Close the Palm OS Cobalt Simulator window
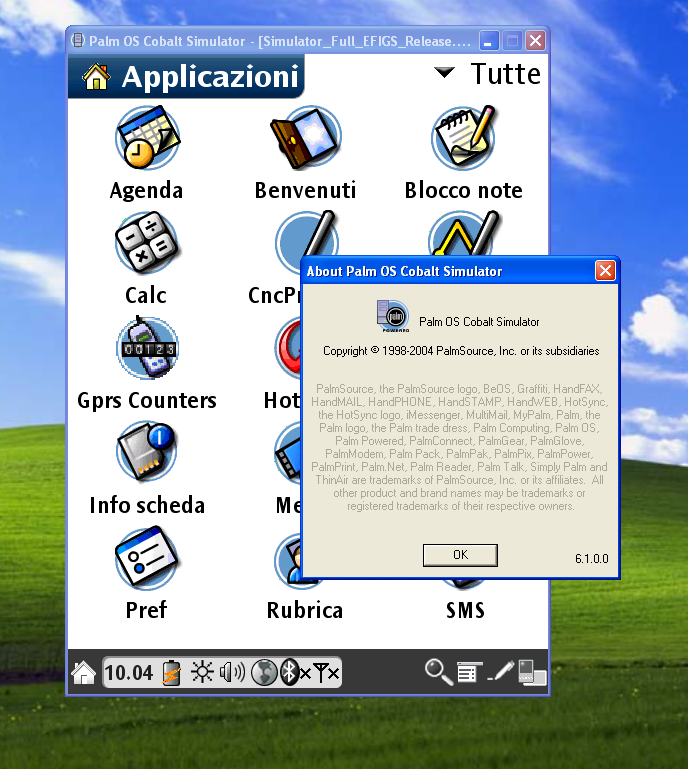This screenshot has height=769, width=688. 535,41
